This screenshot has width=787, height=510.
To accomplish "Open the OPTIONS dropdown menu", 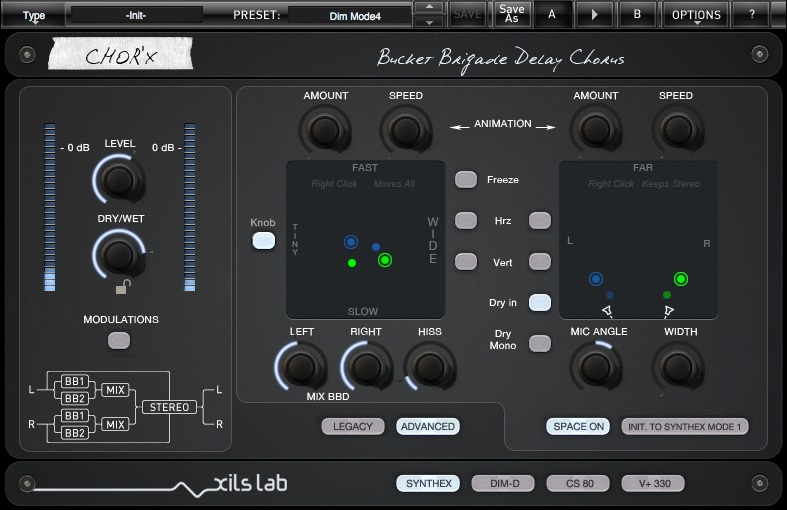I will [696, 15].
